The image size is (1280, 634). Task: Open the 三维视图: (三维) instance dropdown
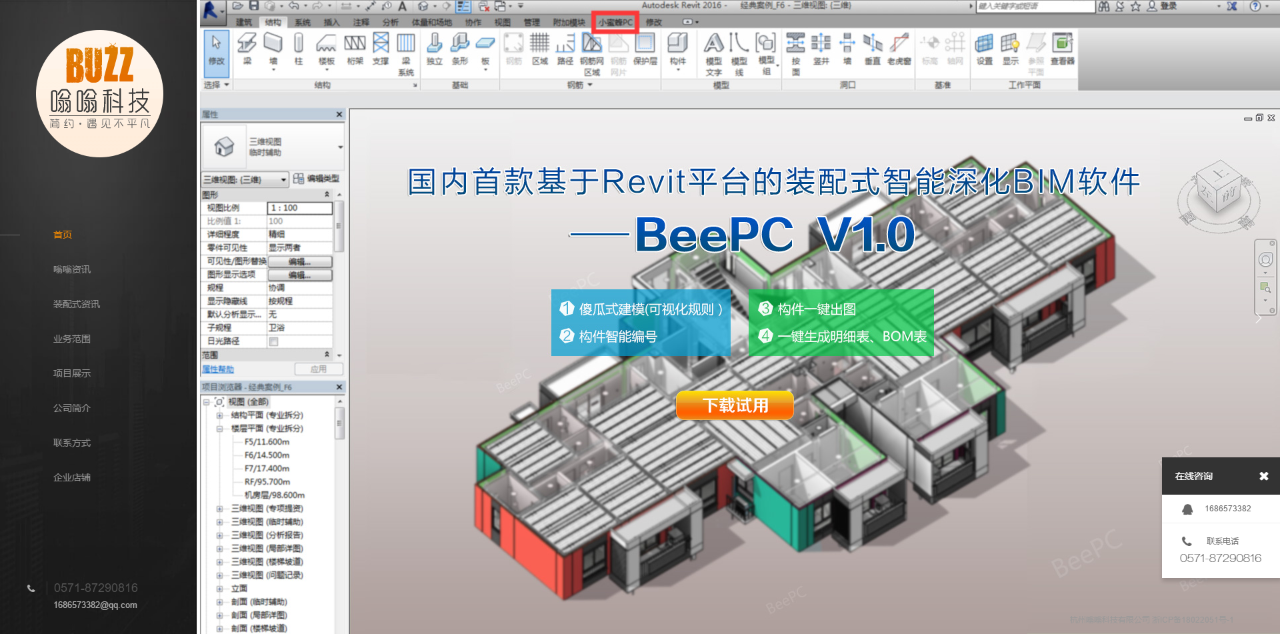click(x=246, y=179)
